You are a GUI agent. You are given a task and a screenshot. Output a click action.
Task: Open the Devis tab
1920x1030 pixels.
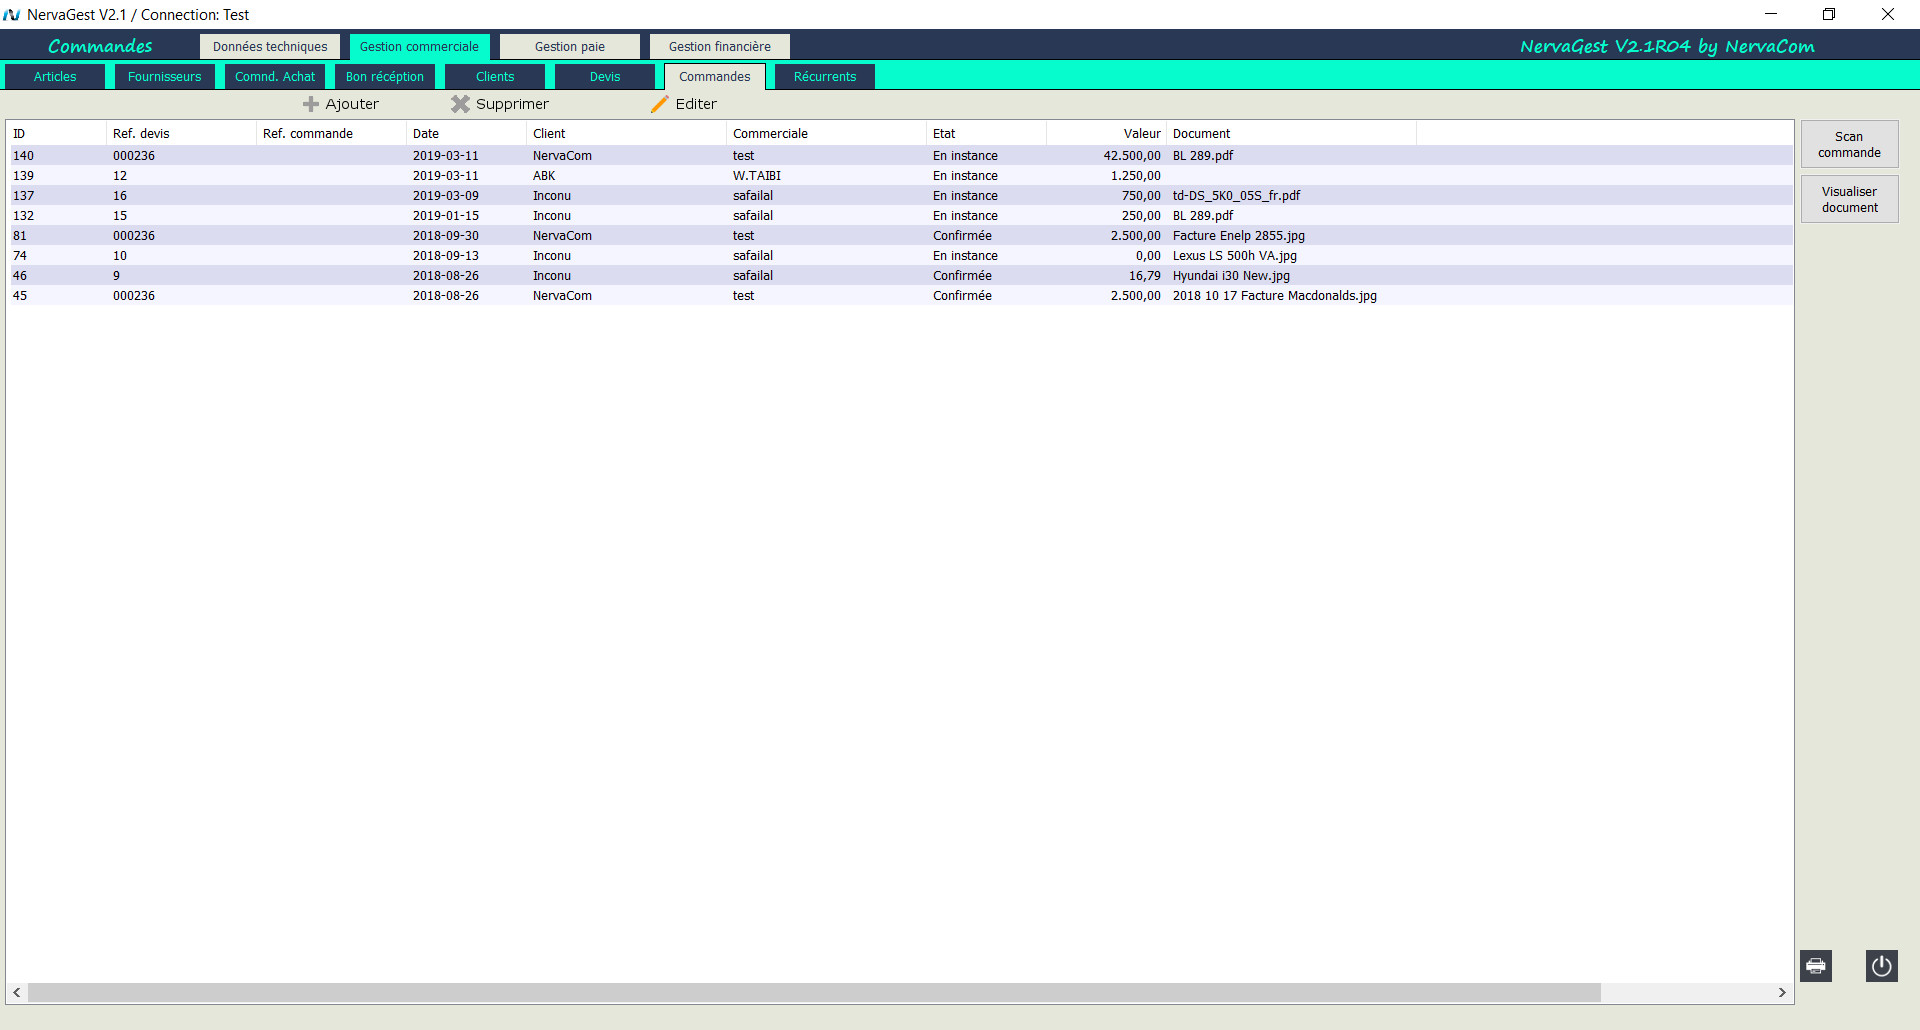point(604,77)
